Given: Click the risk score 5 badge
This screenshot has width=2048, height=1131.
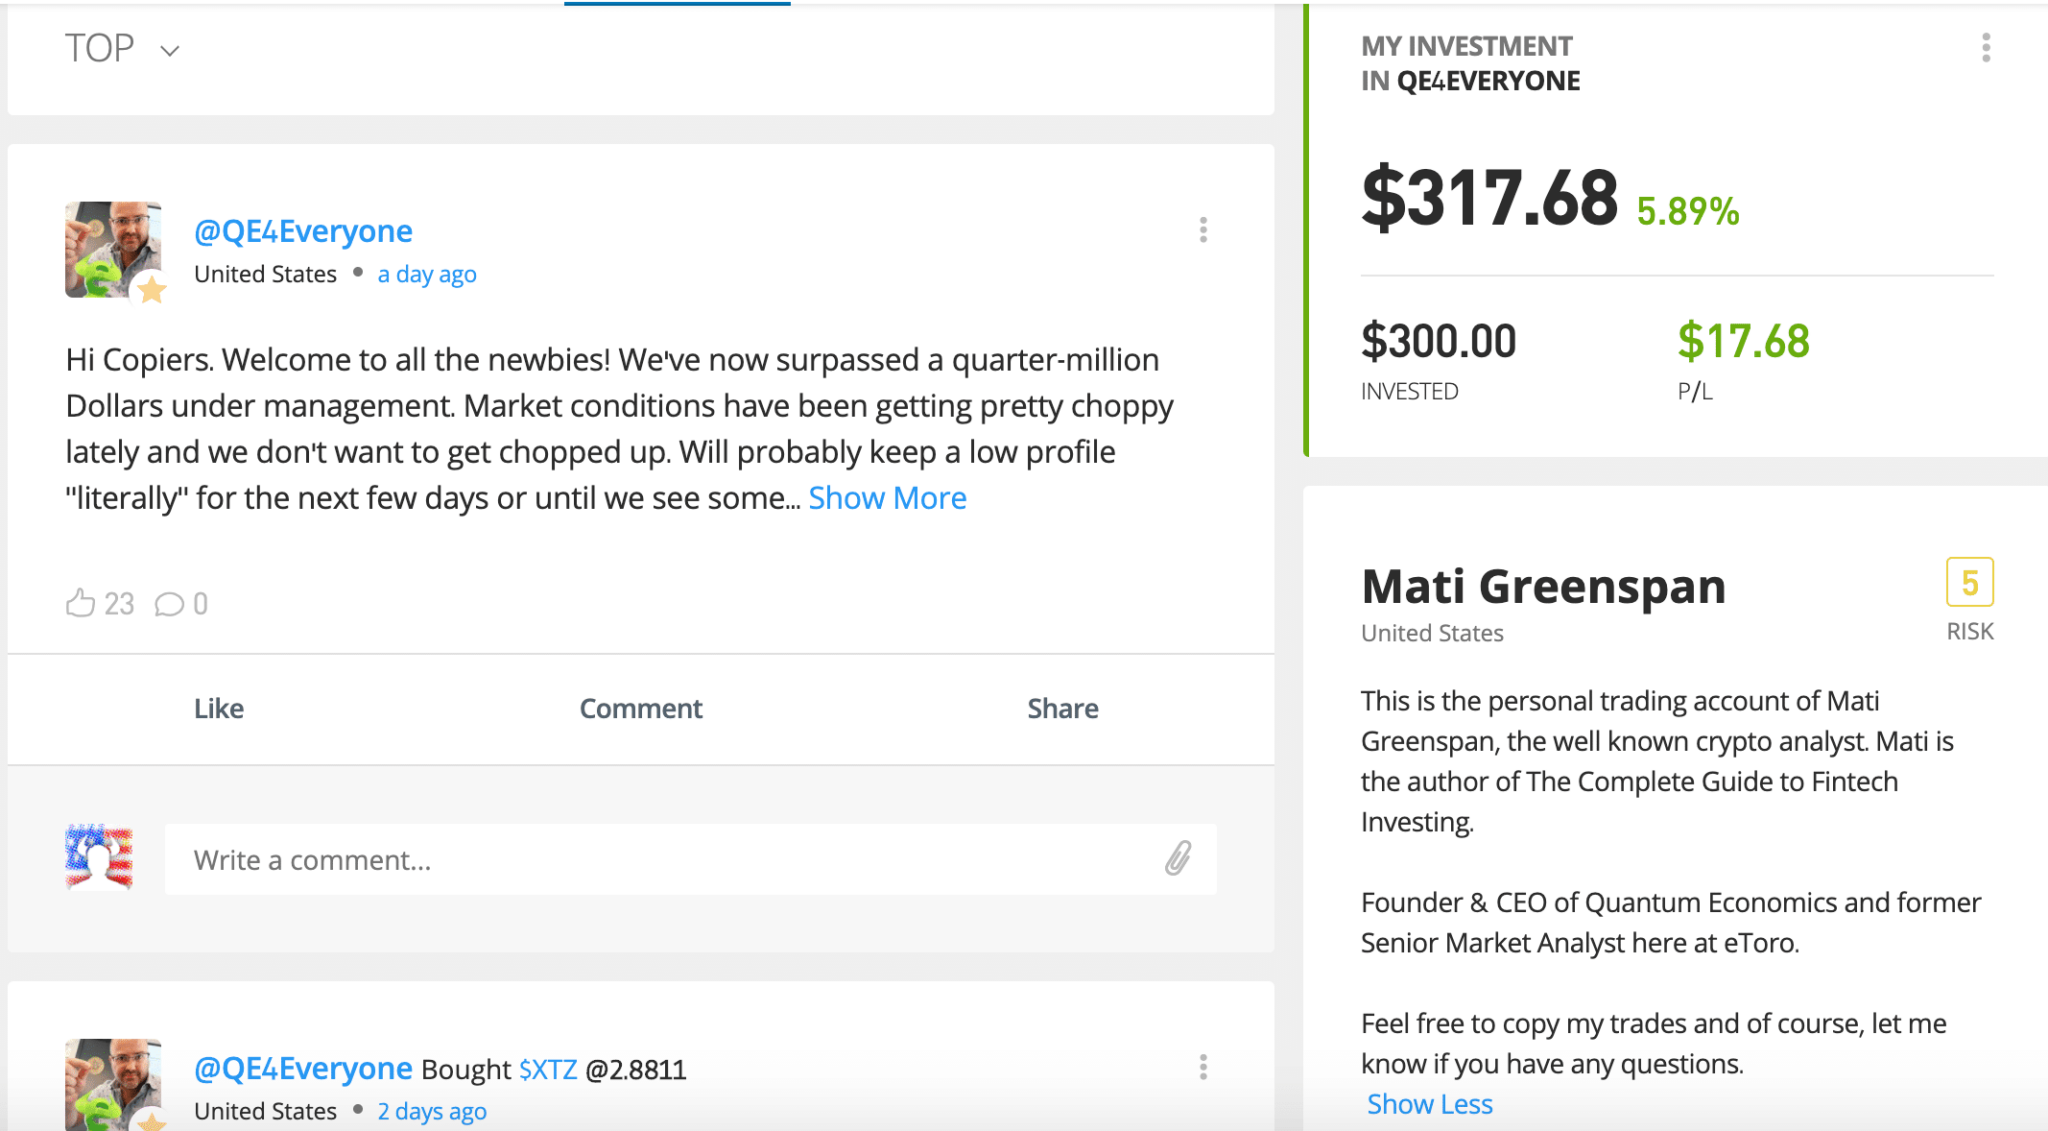Looking at the screenshot, I should tap(1969, 582).
